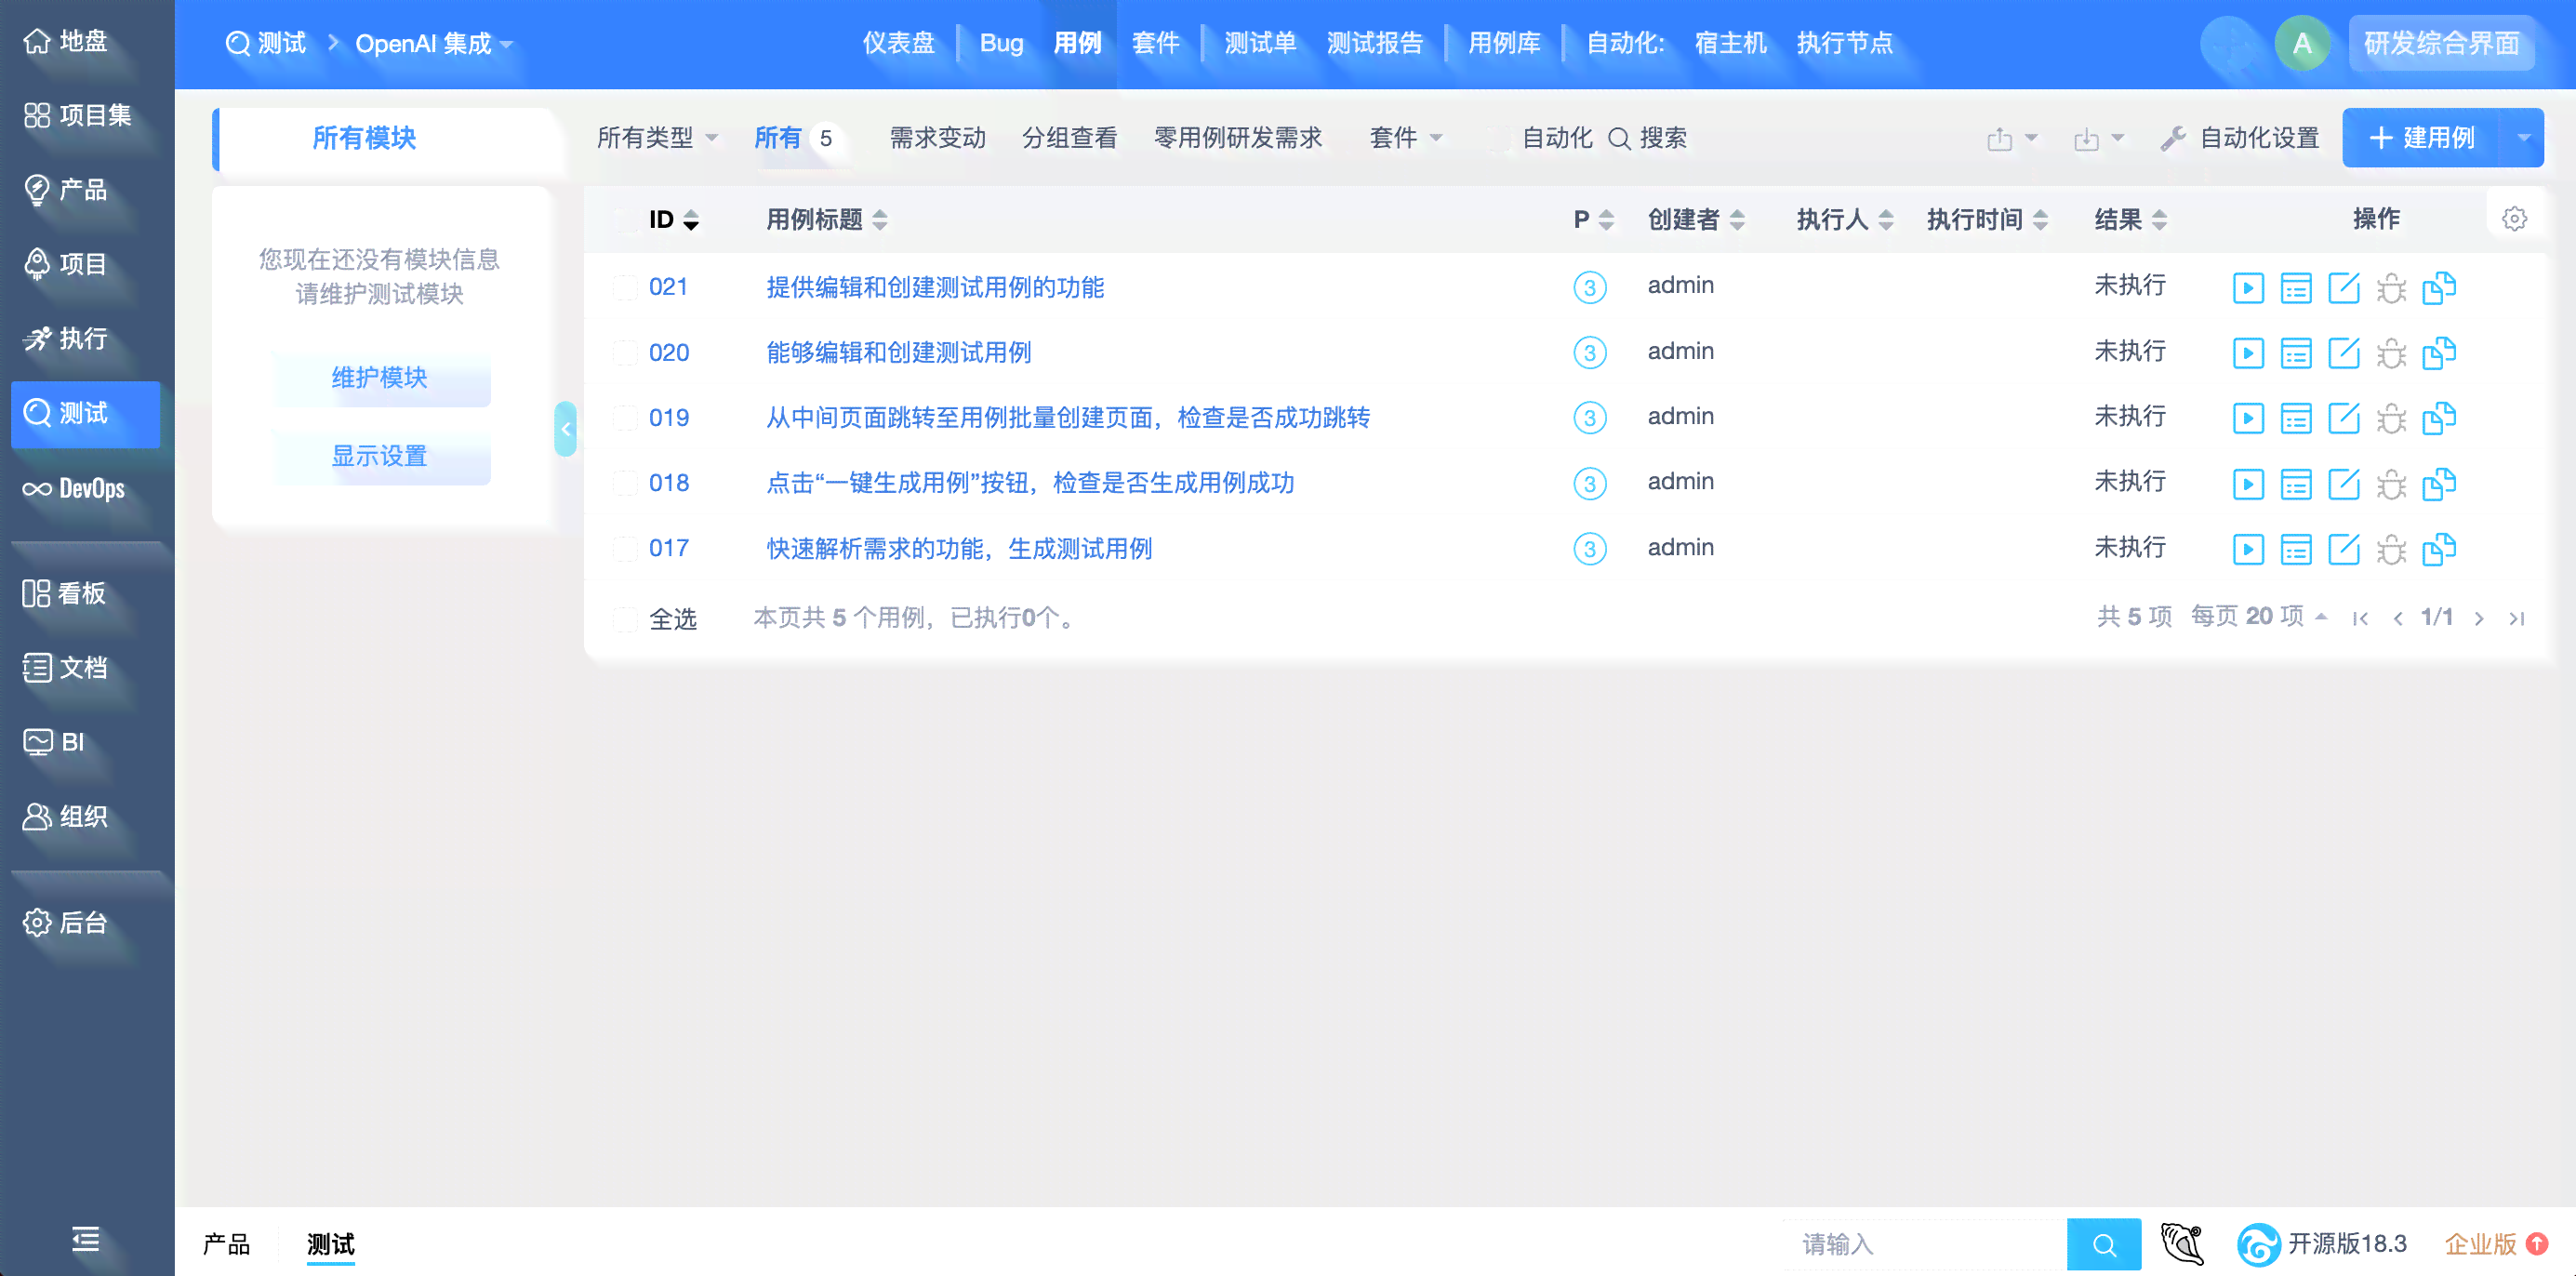Open import dropdown icon

pos(2098,139)
